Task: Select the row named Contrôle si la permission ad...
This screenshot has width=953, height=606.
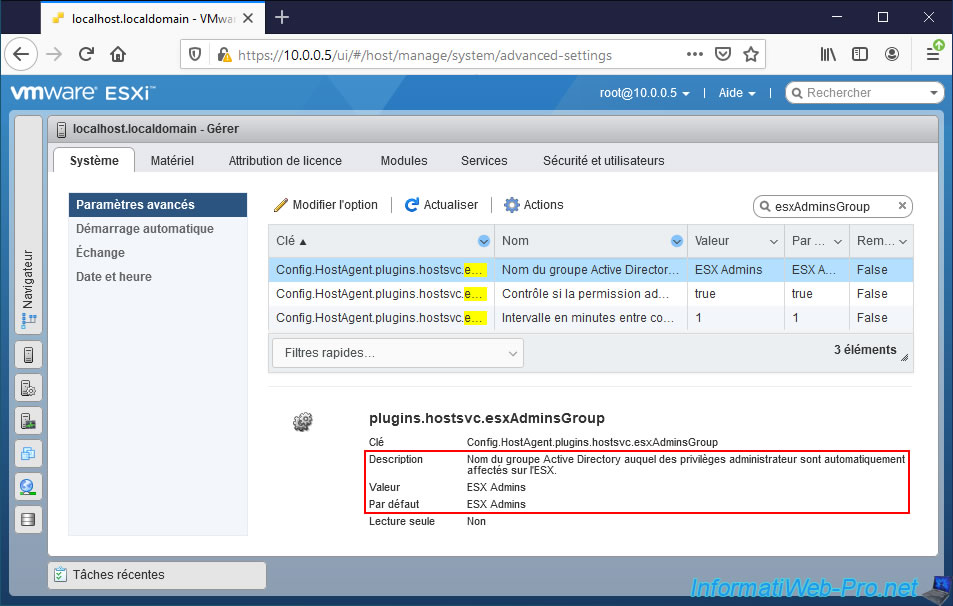Action: click(591, 294)
